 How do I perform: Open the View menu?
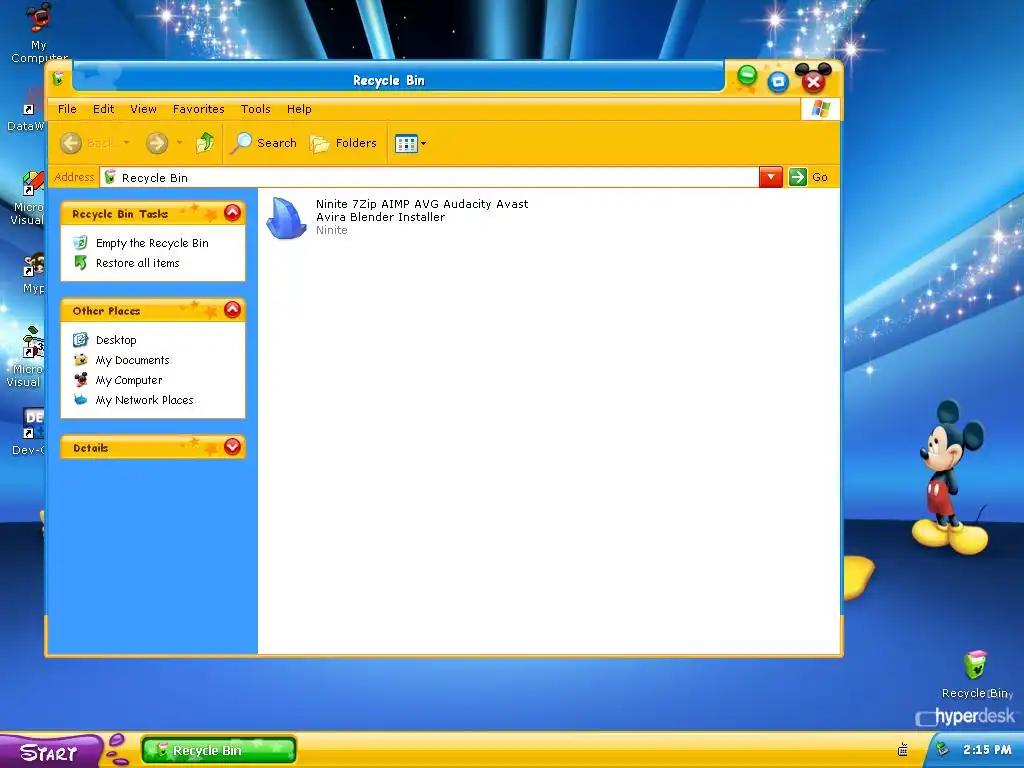pos(143,109)
